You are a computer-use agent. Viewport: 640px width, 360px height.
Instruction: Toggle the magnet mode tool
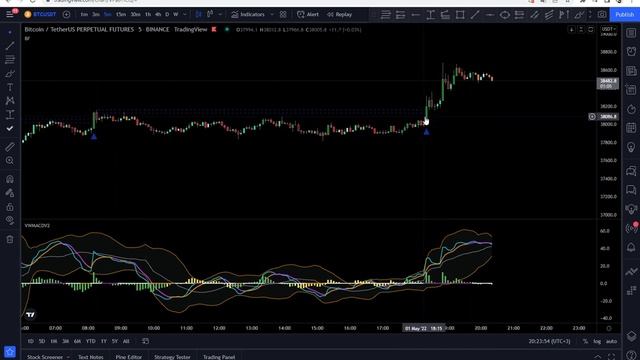pos(10,179)
